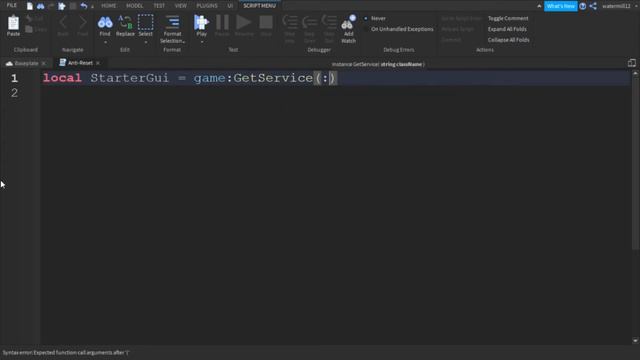Click the Format Selection icon
This screenshot has height=360, width=640.
[x=172, y=22]
